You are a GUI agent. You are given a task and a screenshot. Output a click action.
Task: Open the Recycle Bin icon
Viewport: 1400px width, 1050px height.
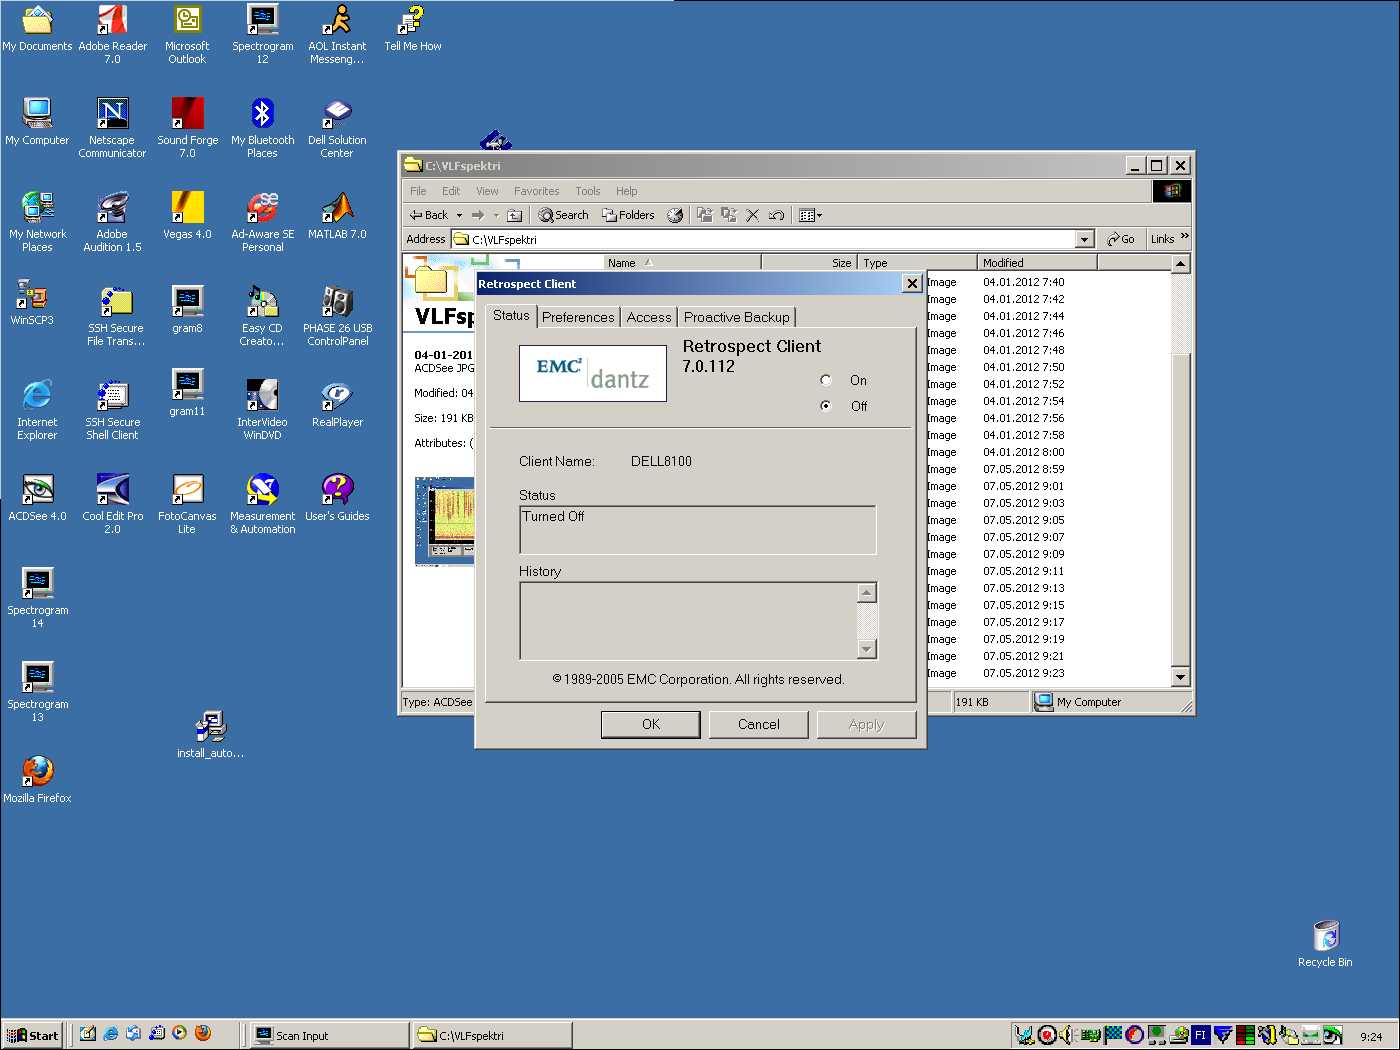click(1325, 944)
